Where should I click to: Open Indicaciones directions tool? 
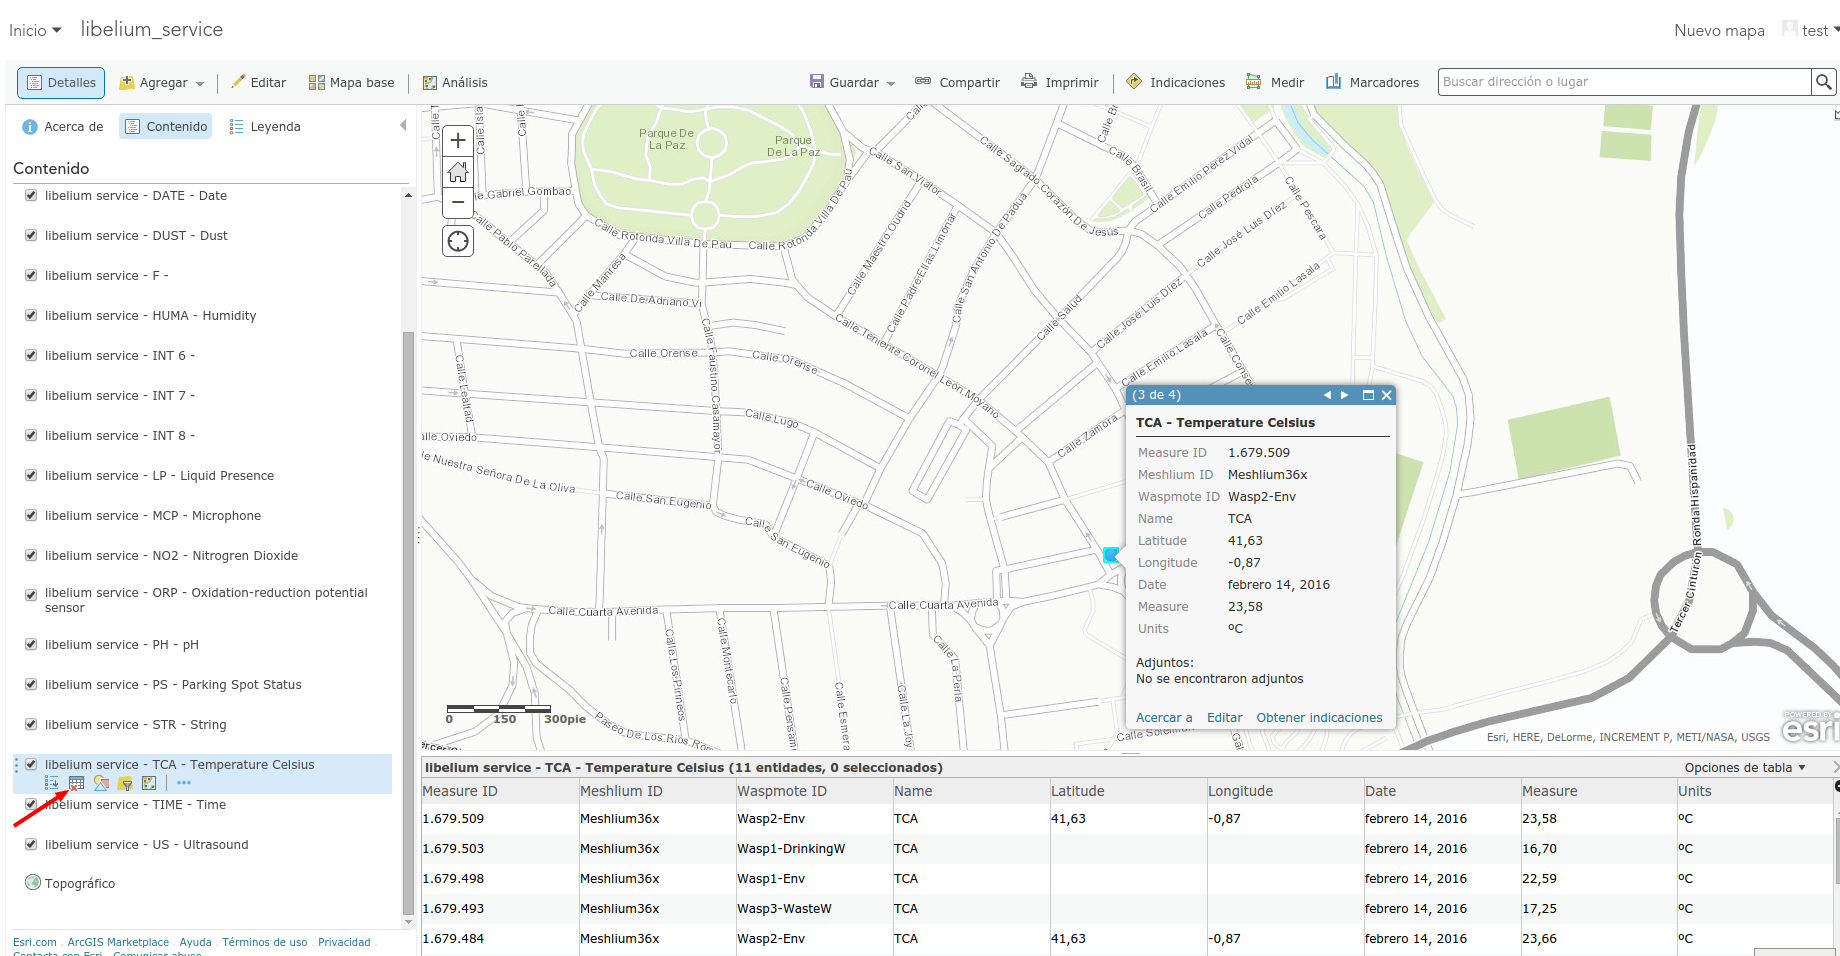coord(1176,82)
